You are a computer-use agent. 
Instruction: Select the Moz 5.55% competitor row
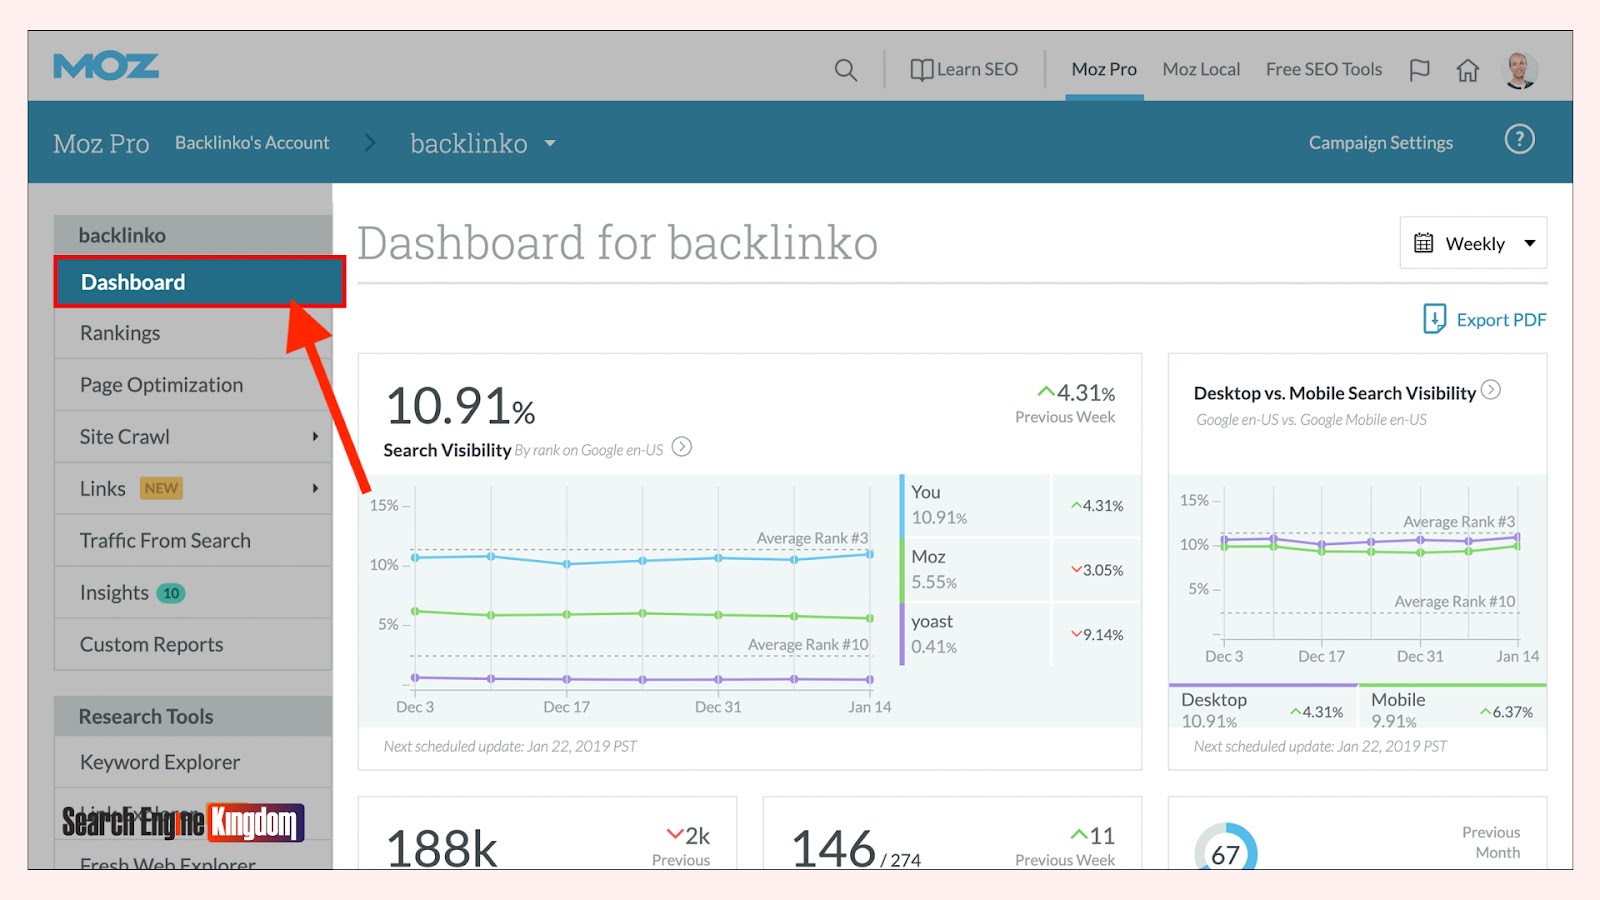pyautogui.click(x=1021, y=570)
